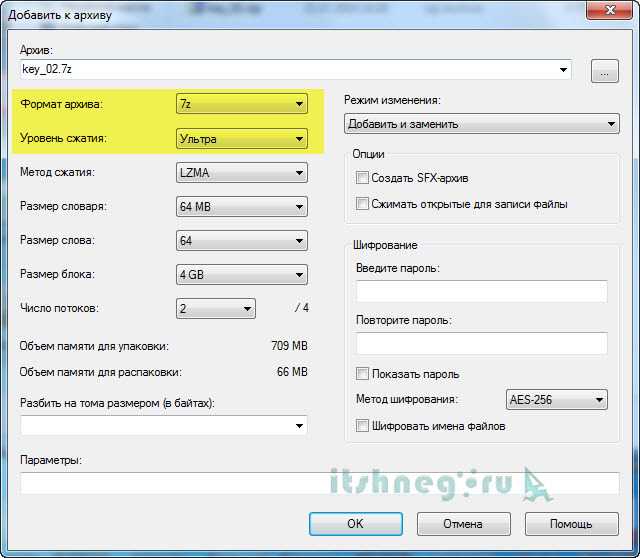Open the Размер слова dropdown showing 64
This screenshot has height=558, width=640.
click(242, 240)
